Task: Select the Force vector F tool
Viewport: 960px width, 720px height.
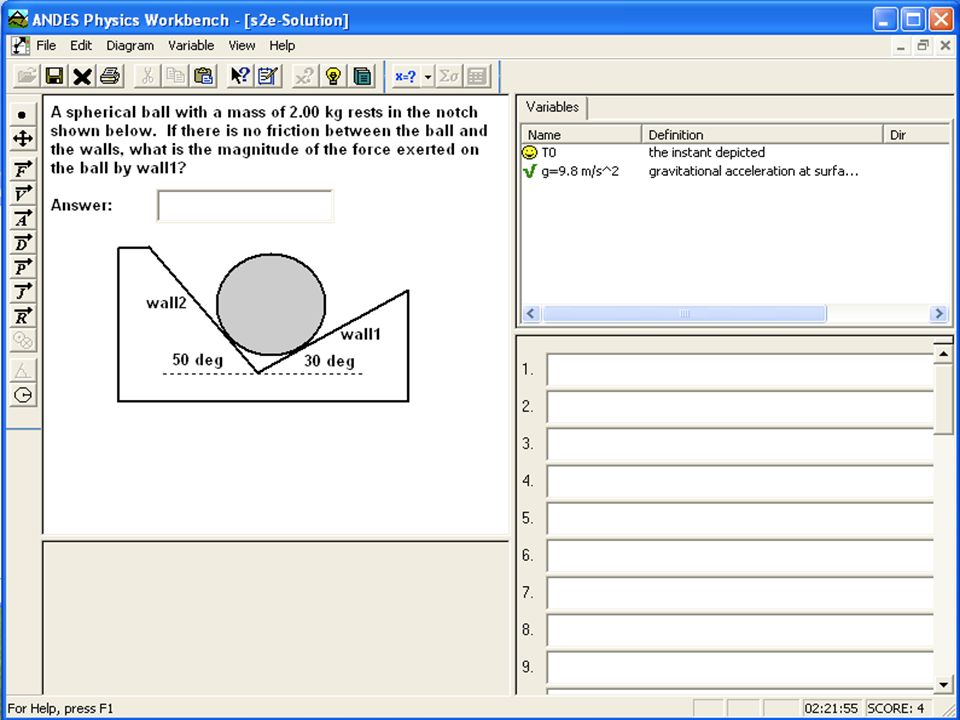Action: click(23, 170)
